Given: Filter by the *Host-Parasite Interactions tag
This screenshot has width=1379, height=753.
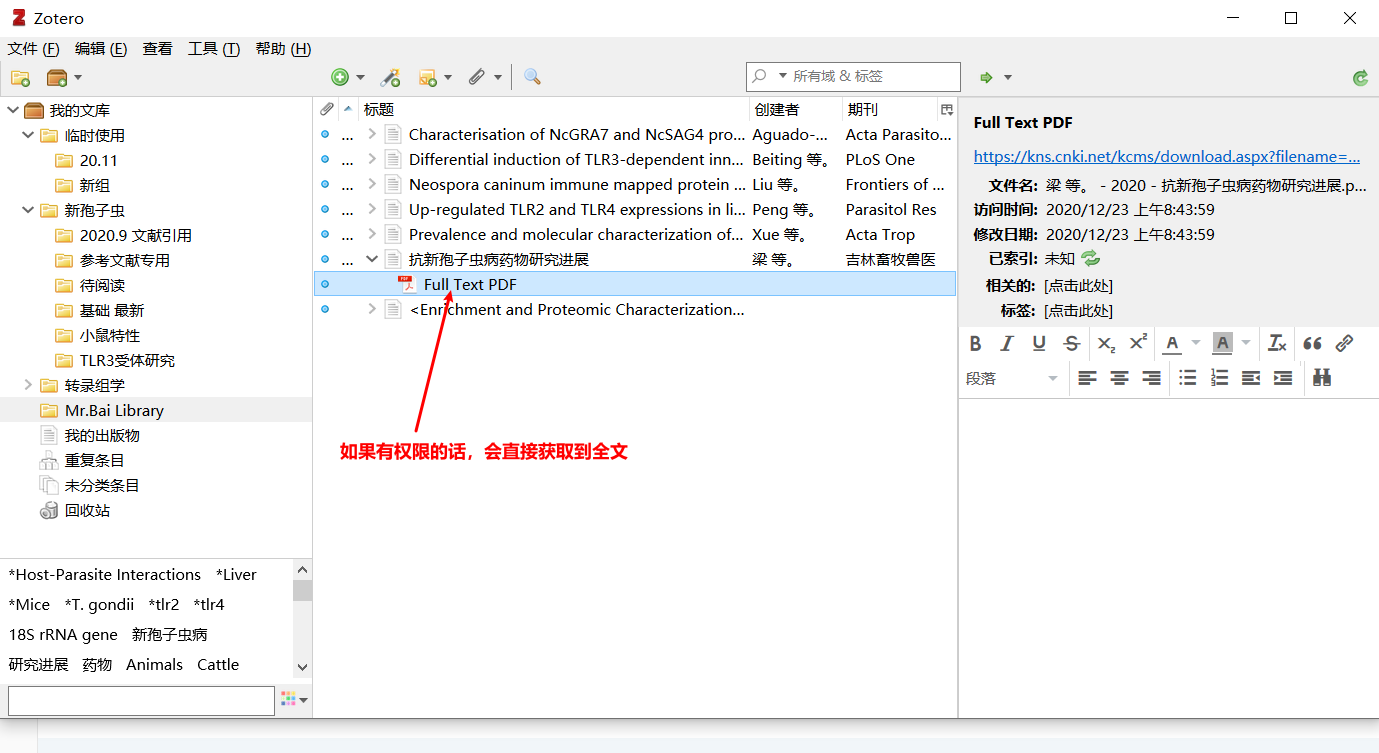Looking at the screenshot, I should [105, 575].
